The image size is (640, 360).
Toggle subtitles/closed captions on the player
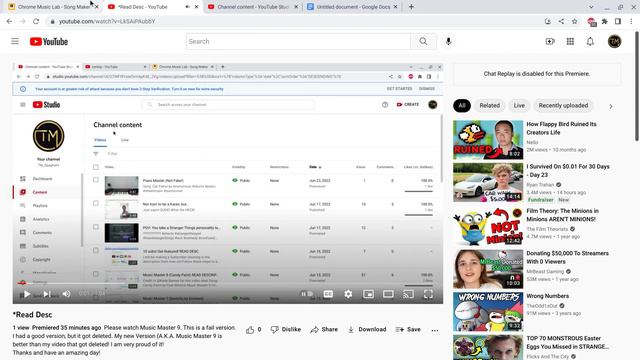(x=328, y=294)
